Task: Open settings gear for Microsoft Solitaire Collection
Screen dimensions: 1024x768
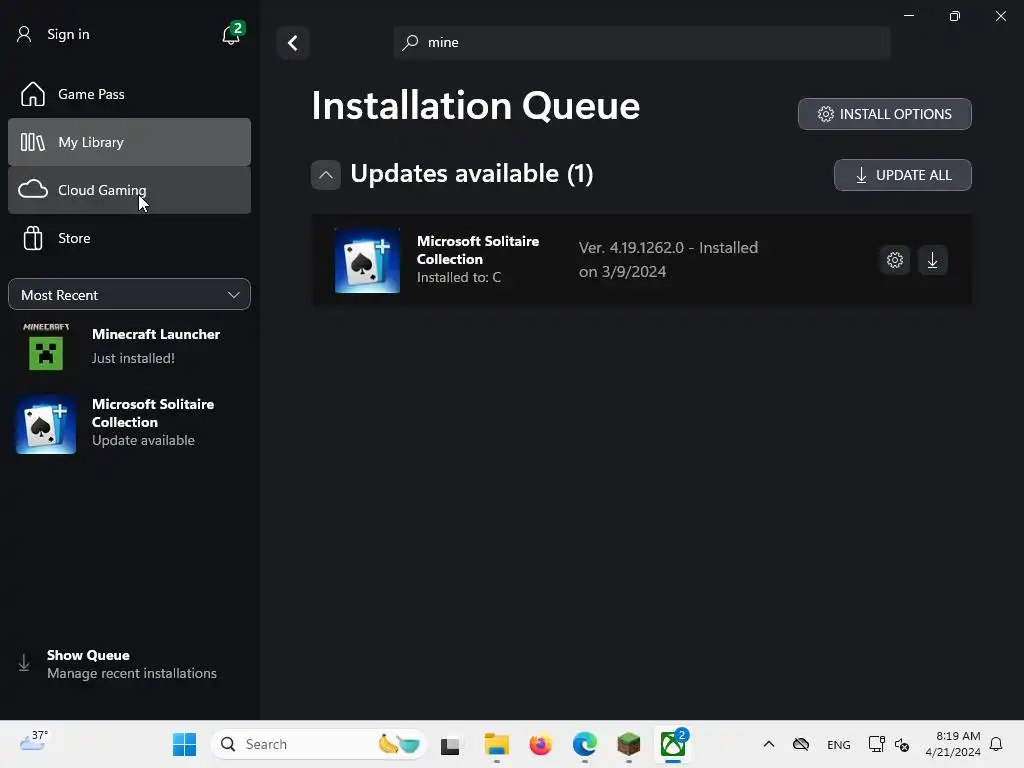Action: click(x=895, y=260)
